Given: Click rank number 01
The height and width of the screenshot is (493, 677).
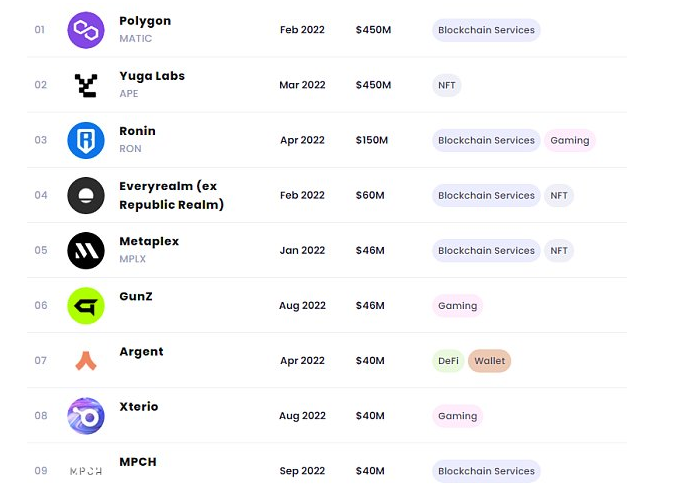Looking at the screenshot, I should (x=40, y=30).
